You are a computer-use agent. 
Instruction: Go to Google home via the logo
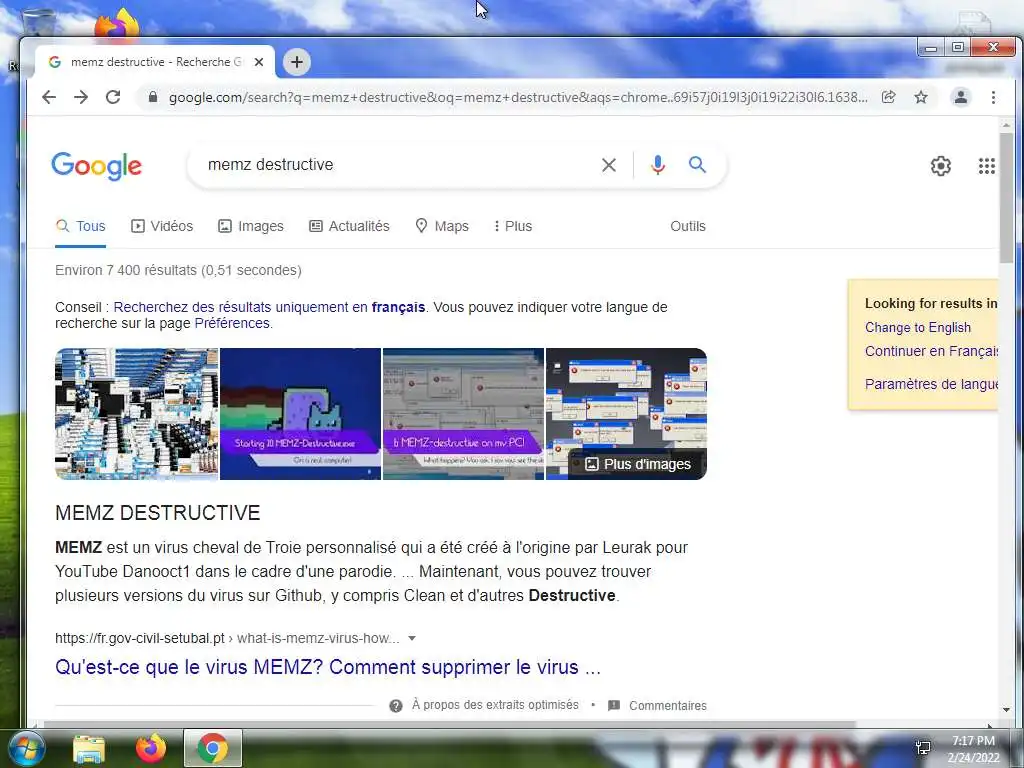[x=97, y=166]
